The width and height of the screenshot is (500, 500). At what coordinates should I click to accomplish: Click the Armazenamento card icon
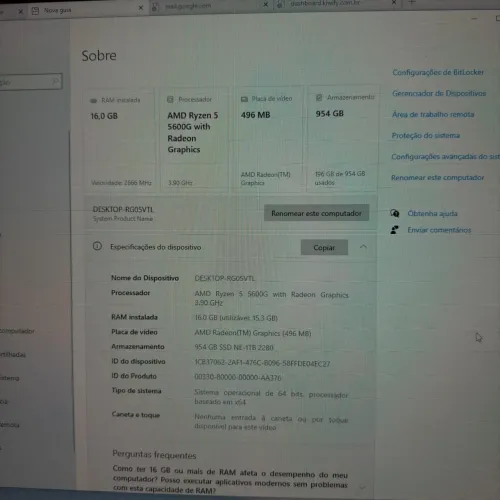pyautogui.click(x=319, y=97)
